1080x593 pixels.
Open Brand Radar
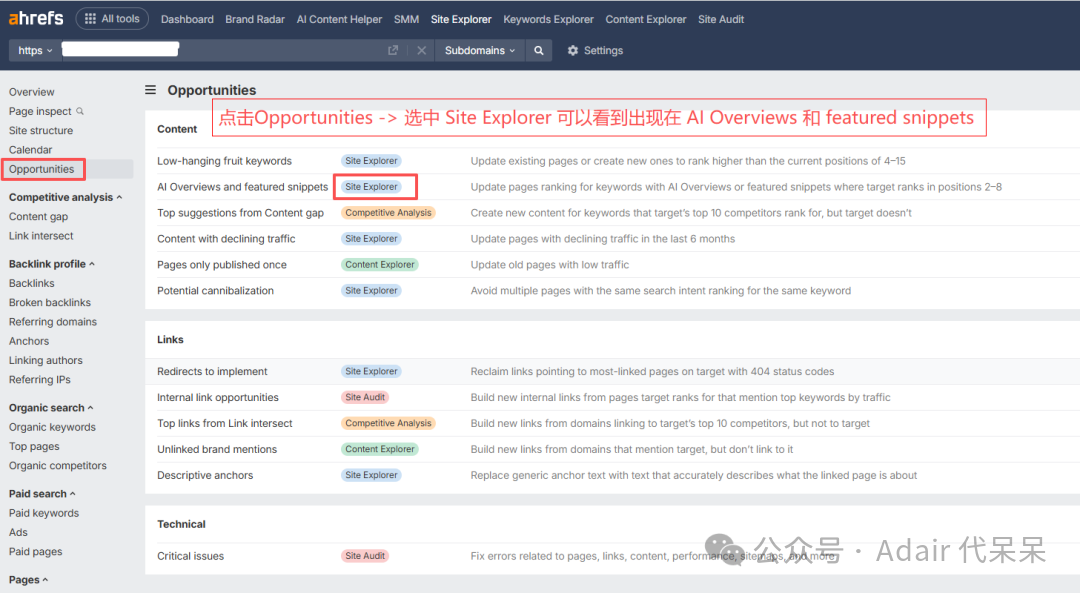(255, 19)
